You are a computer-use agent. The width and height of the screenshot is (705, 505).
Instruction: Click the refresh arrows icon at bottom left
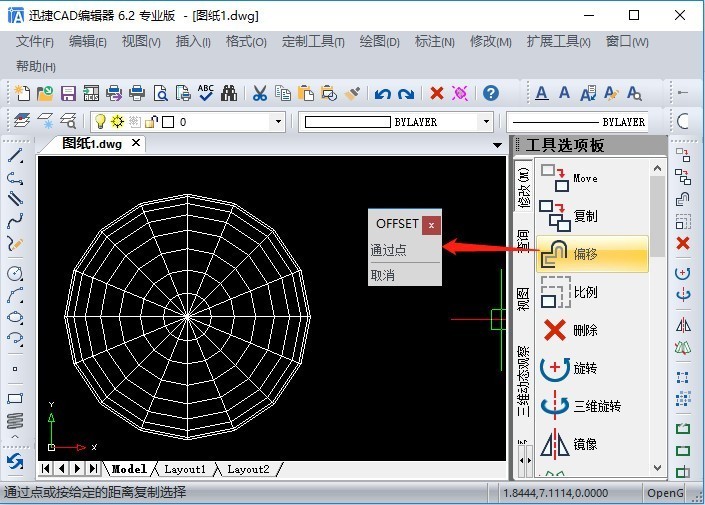pyautogui.click(x=15, y=462)
